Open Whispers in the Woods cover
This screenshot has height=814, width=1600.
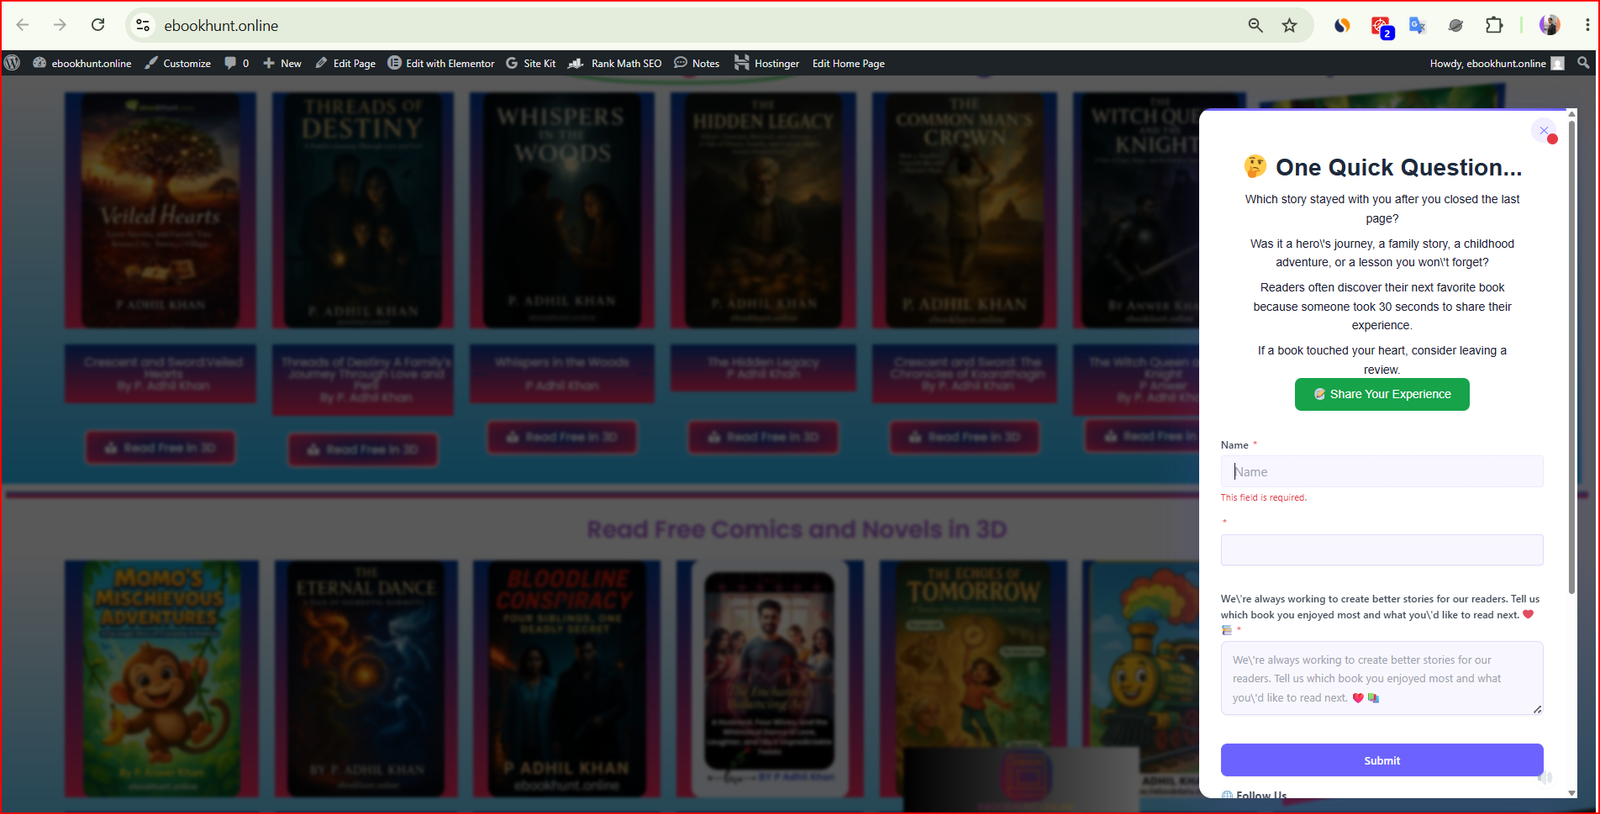tap(562, 210)
